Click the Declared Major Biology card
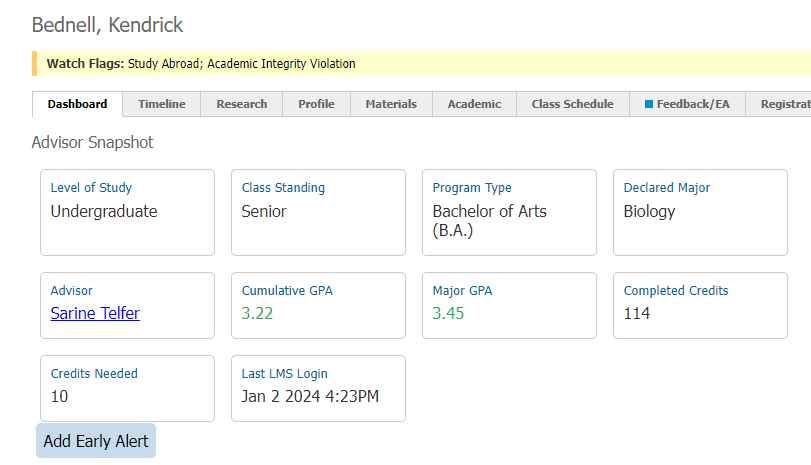The width and height of the screenshot is (811, 465). tap(700, 213)
